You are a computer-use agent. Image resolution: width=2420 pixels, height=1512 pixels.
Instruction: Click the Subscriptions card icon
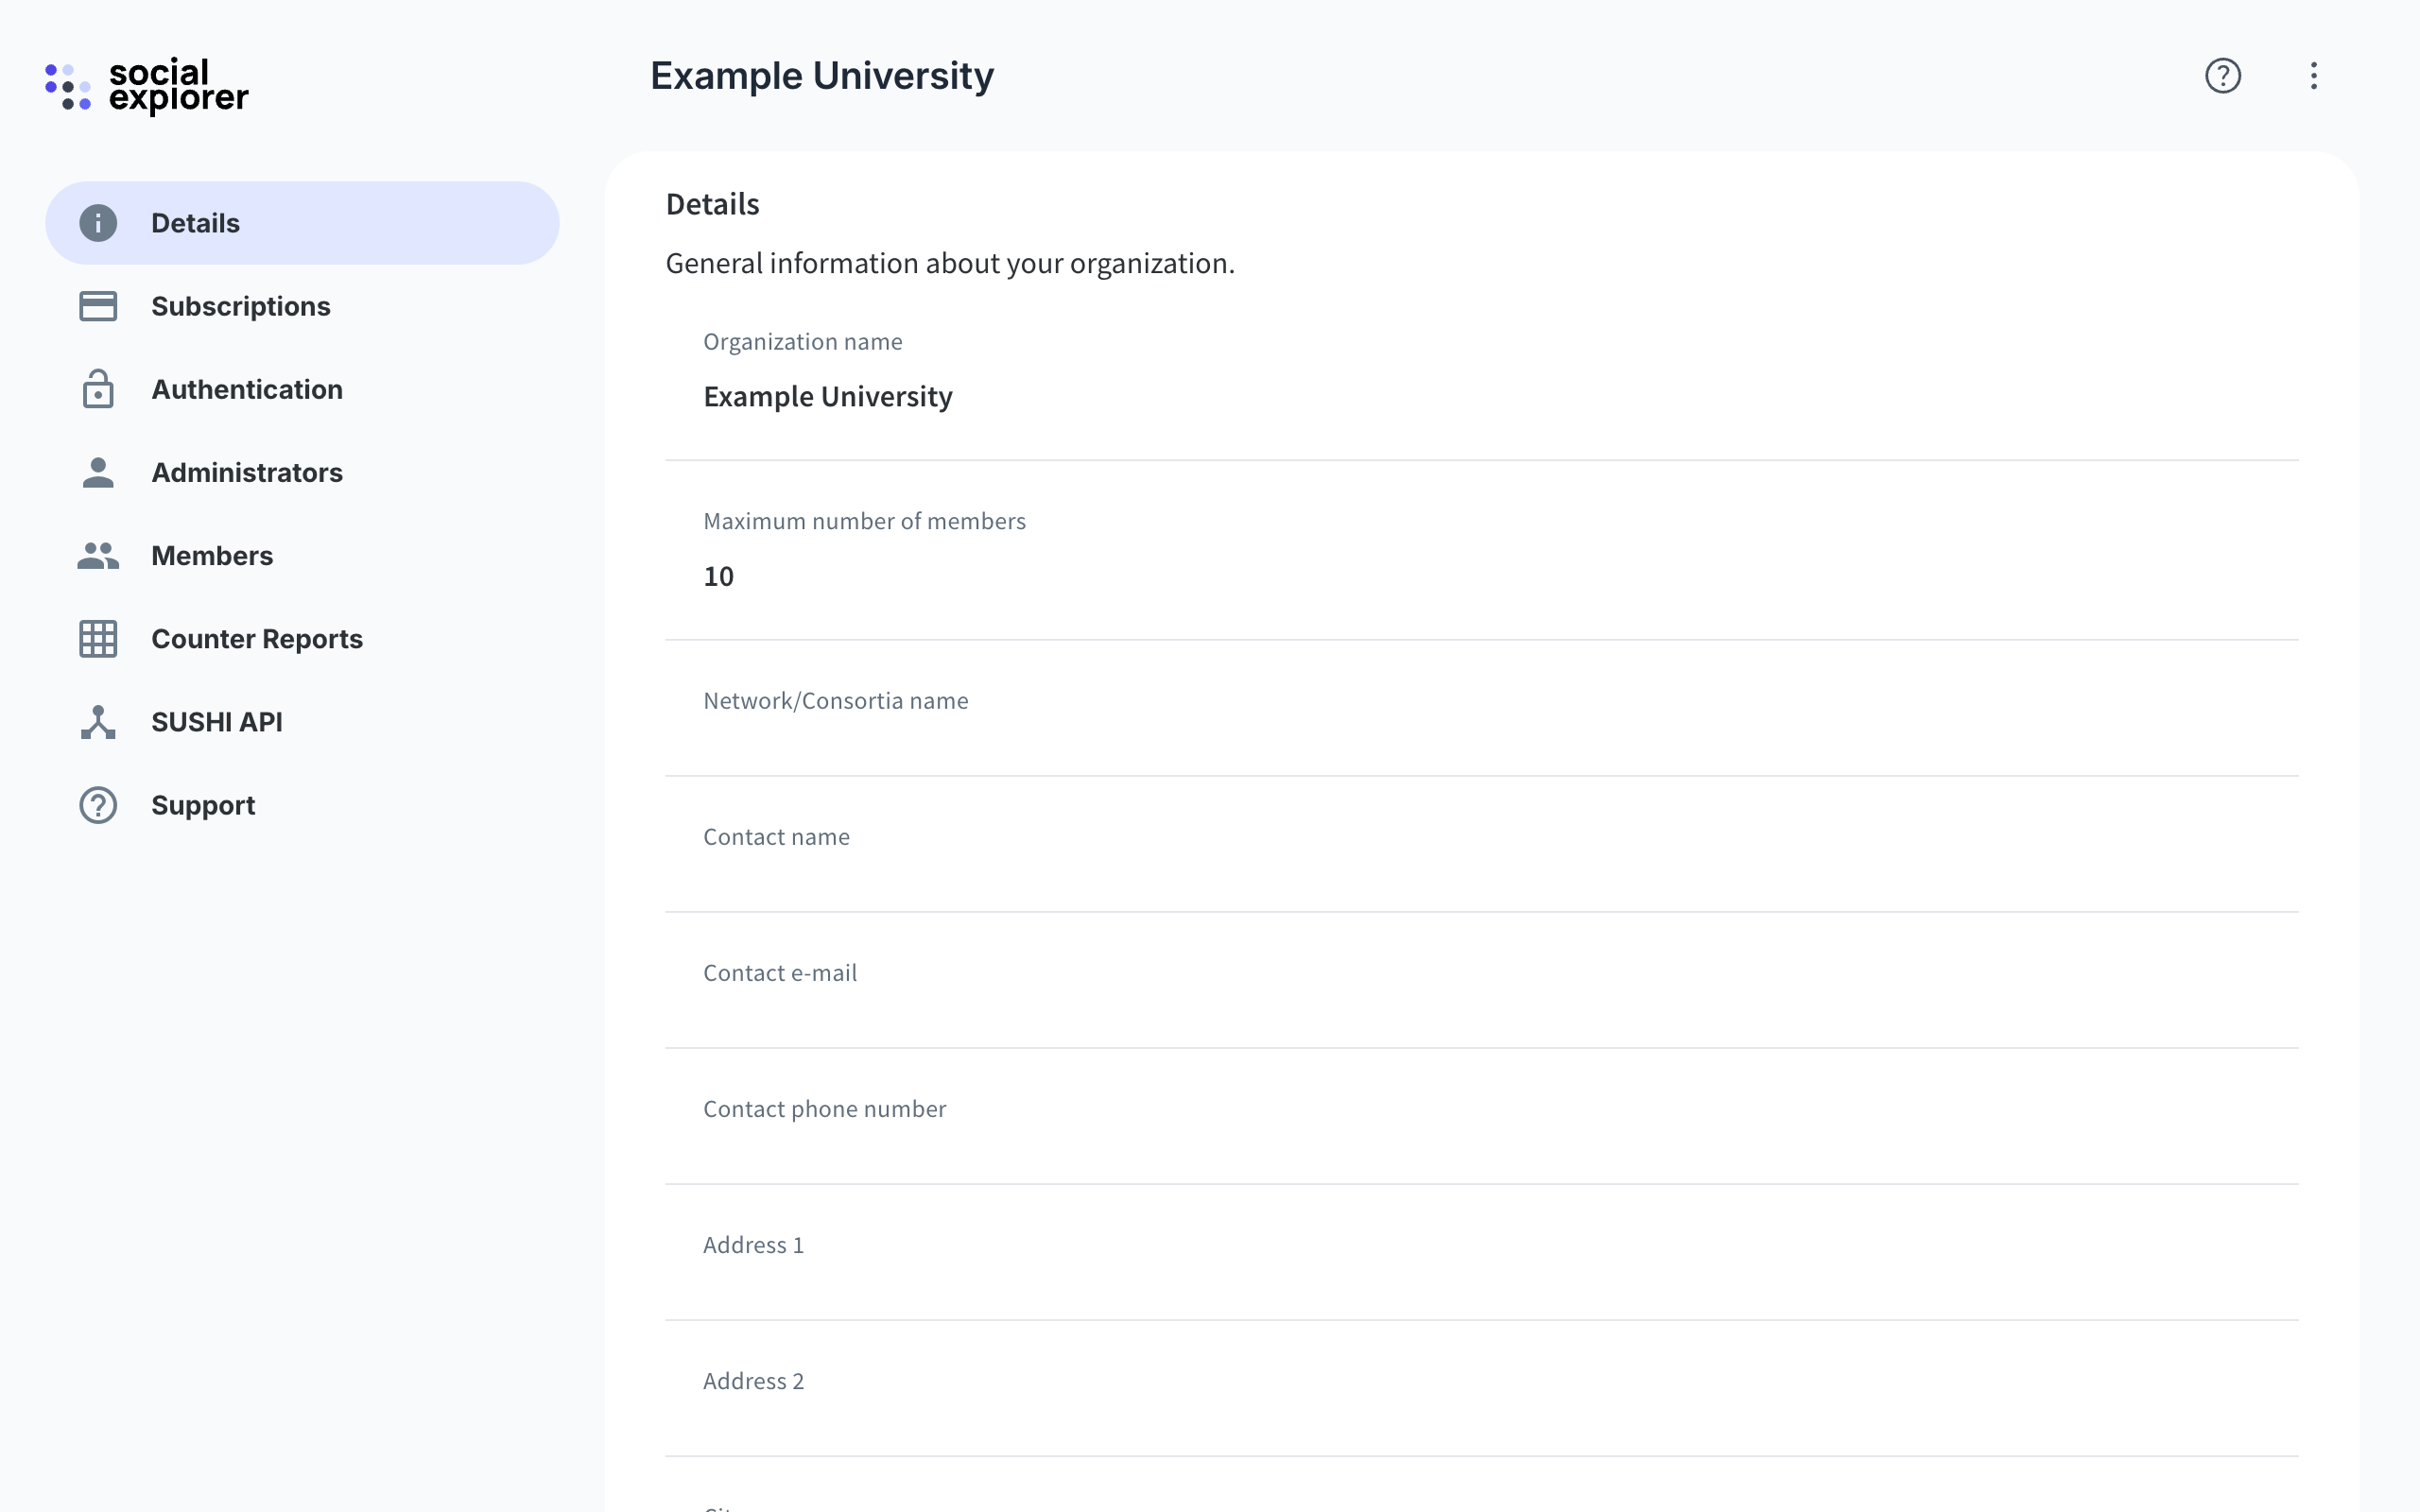[x=98, y=306]
